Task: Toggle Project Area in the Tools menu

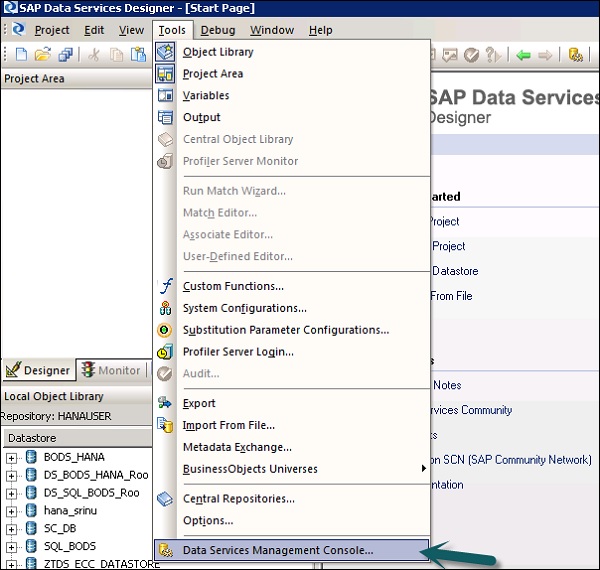Action: (212, 74)
